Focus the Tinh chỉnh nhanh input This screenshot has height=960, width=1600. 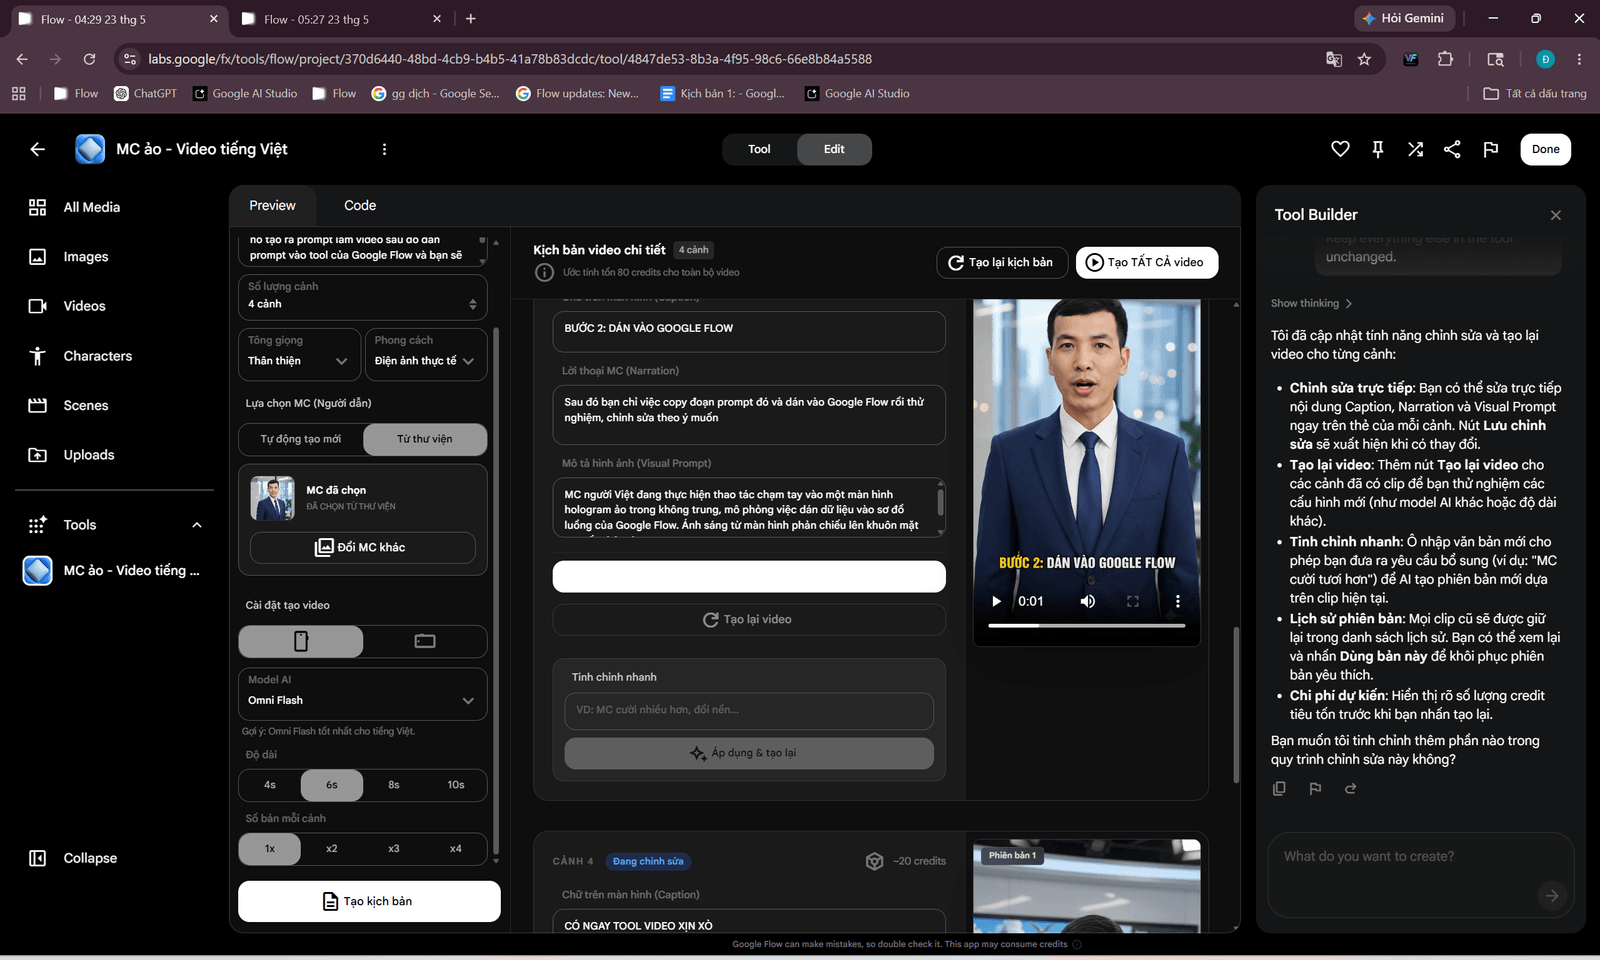(x=749, y=710)
